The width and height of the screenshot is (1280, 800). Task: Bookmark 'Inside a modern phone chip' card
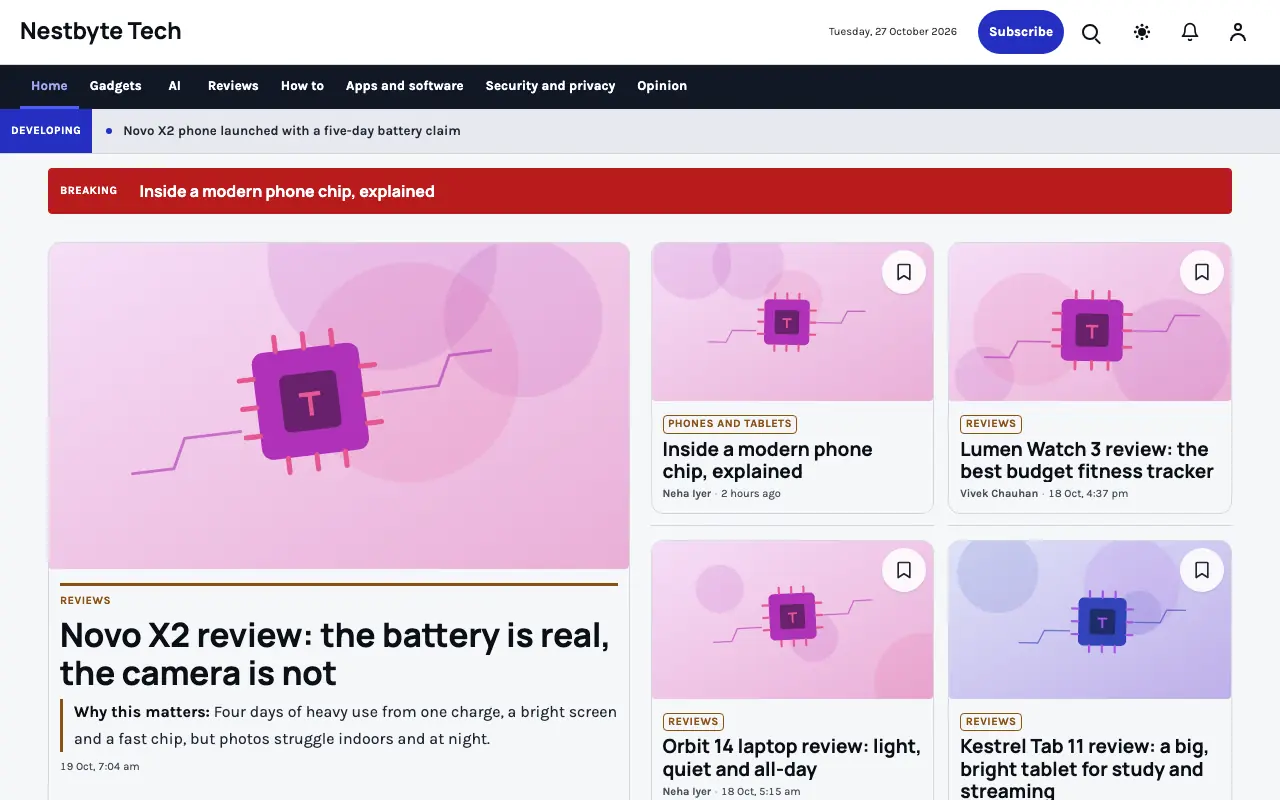(x=904, y=272)
